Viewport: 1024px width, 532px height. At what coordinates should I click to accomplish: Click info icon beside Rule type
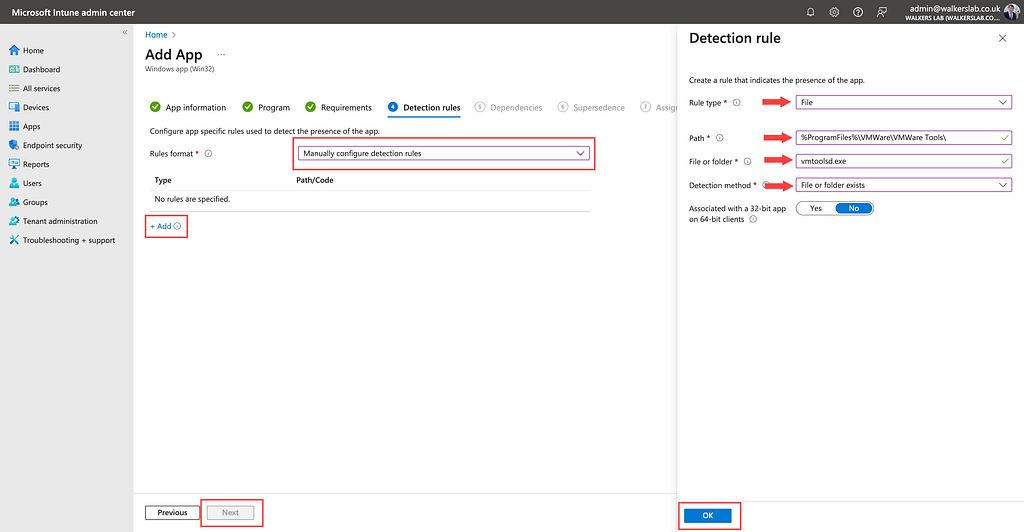pyautogui.click(x=737, y=102)
